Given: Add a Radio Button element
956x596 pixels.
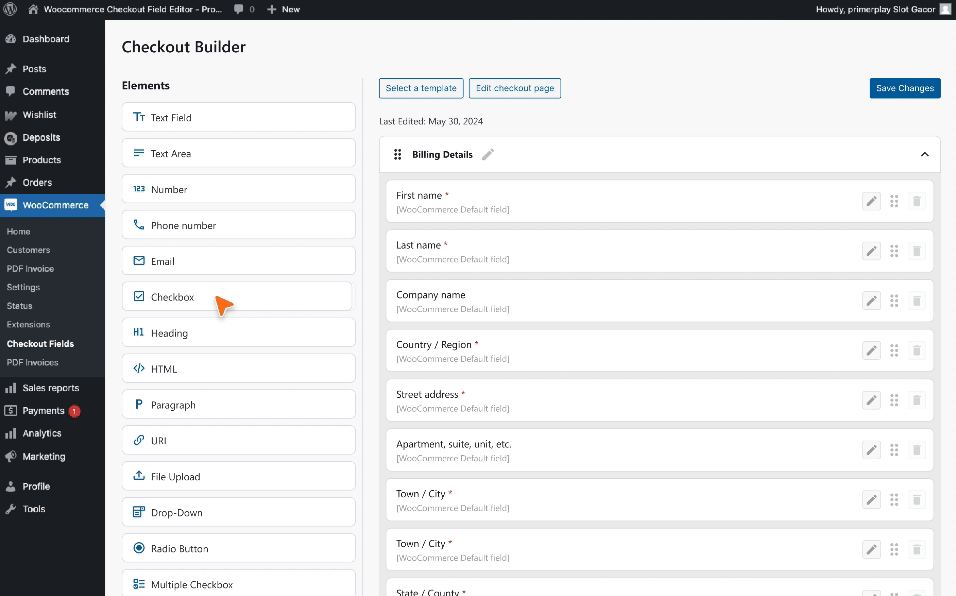Looking at the screenshot, I should 238,548.
